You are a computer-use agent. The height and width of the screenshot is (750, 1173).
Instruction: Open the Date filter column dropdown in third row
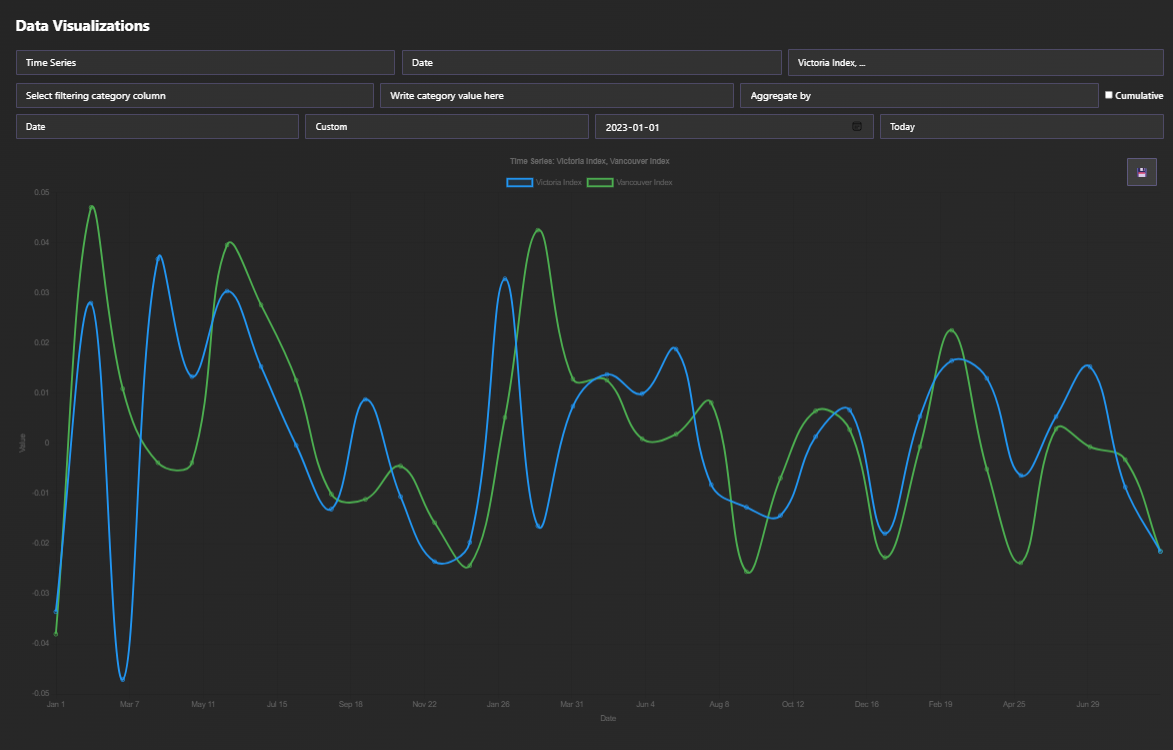click(x=157, y=127)
